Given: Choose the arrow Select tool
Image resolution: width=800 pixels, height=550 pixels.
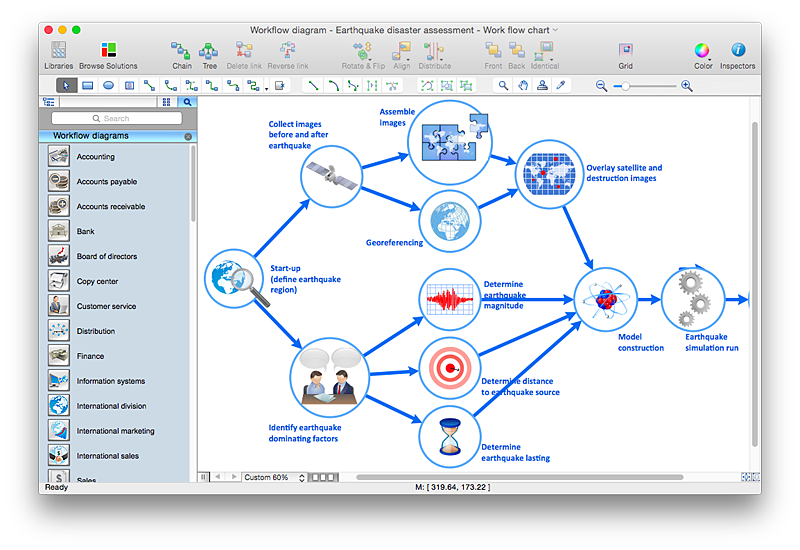Looking at the screenshot, I should coord(66,86).
